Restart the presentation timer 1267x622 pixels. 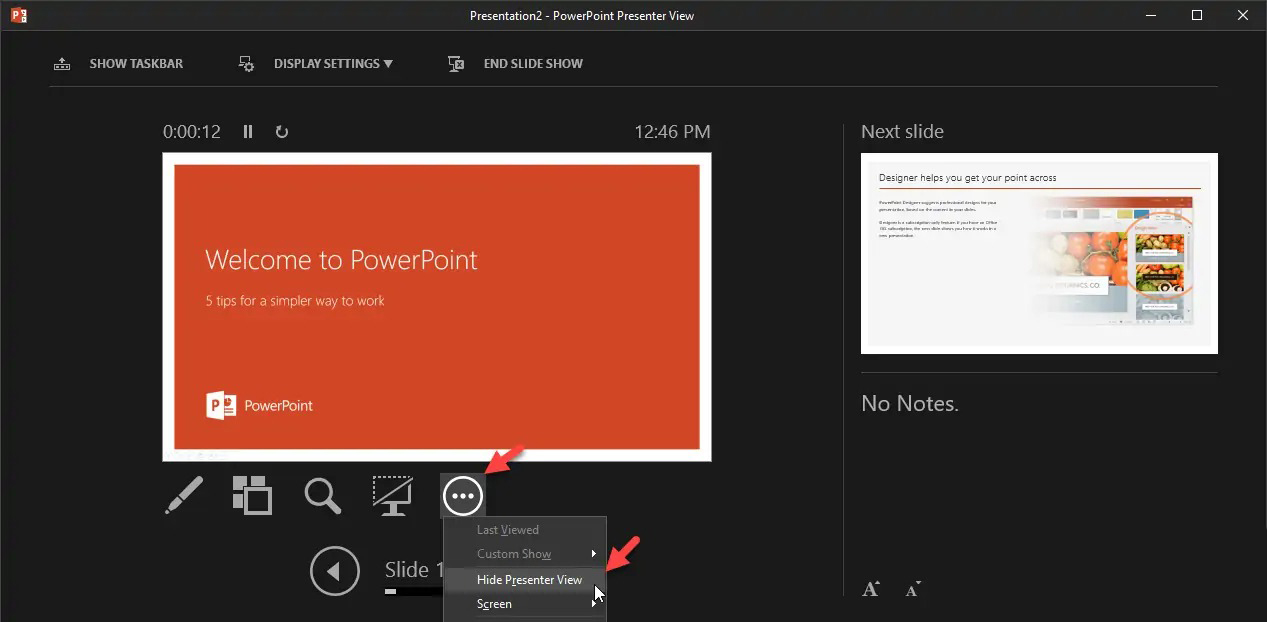pyautogui.click(x=282, y=131)
